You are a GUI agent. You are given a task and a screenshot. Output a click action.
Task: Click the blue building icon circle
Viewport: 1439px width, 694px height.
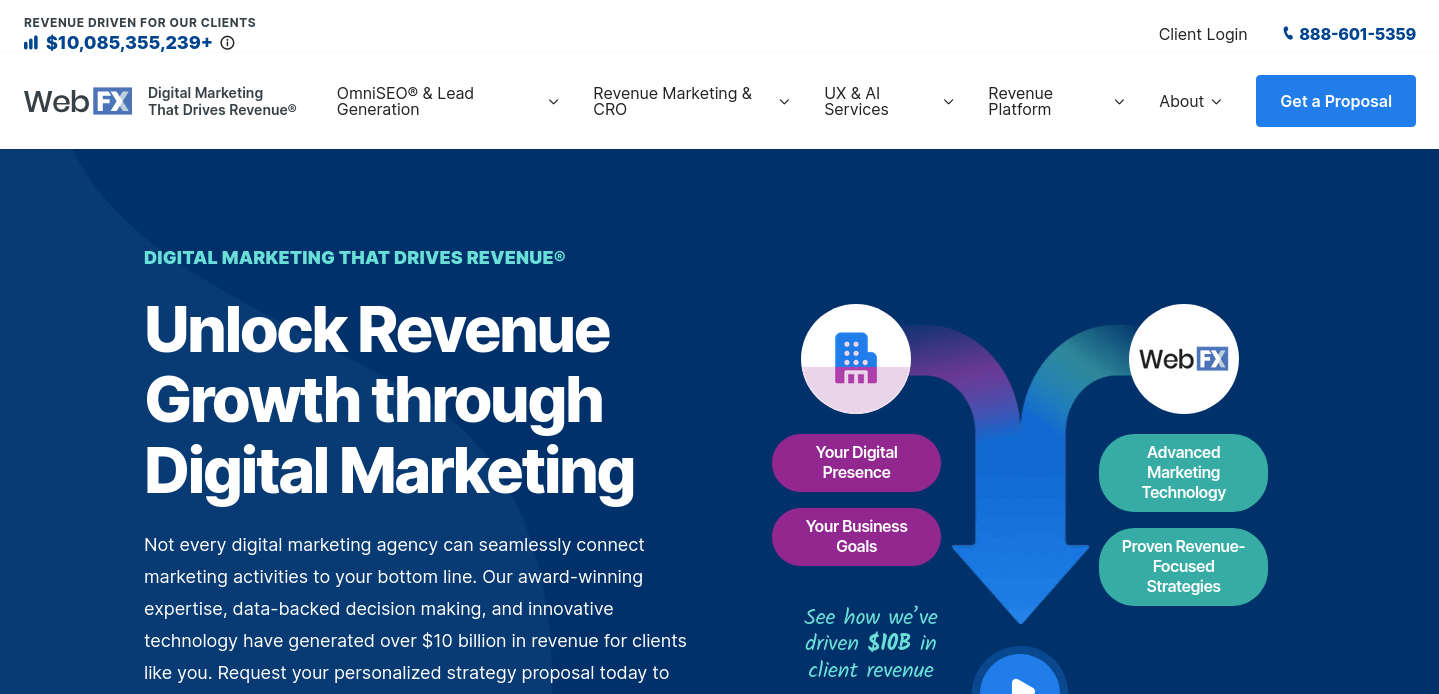pyautogui.click(x=855, y=359)
